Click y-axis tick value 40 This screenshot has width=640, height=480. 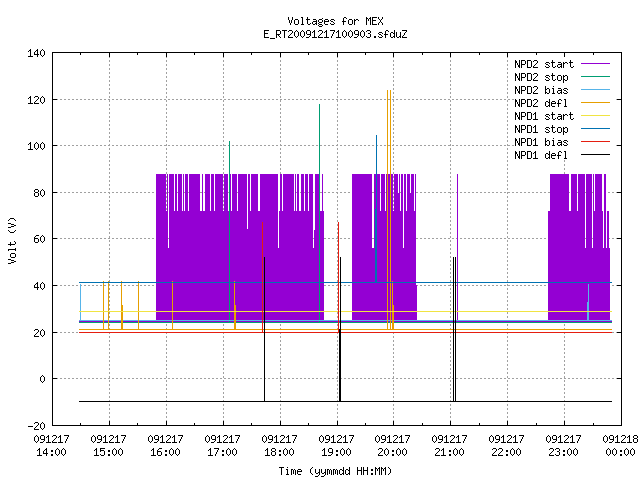(x=39, y=286)
